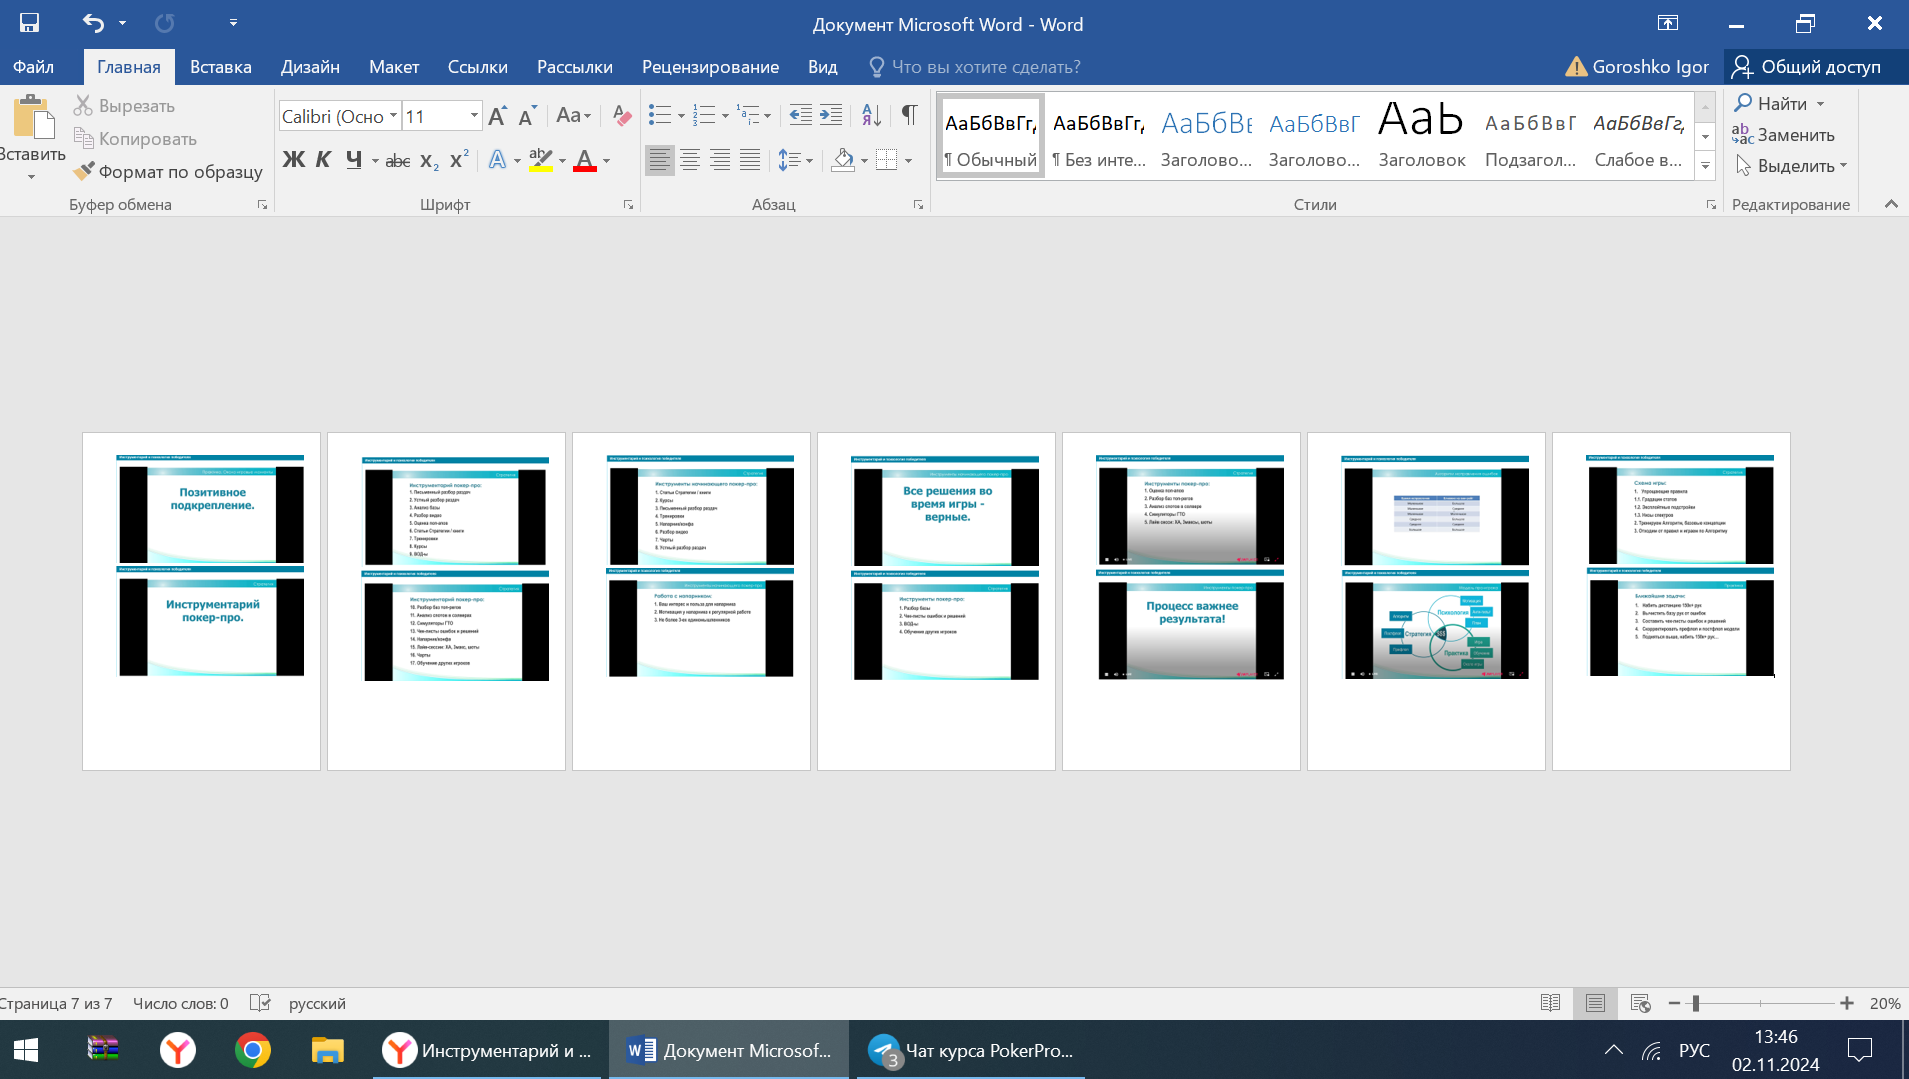
Task: Activate Формат по образцу painter
Action: [x=168, y=172]
